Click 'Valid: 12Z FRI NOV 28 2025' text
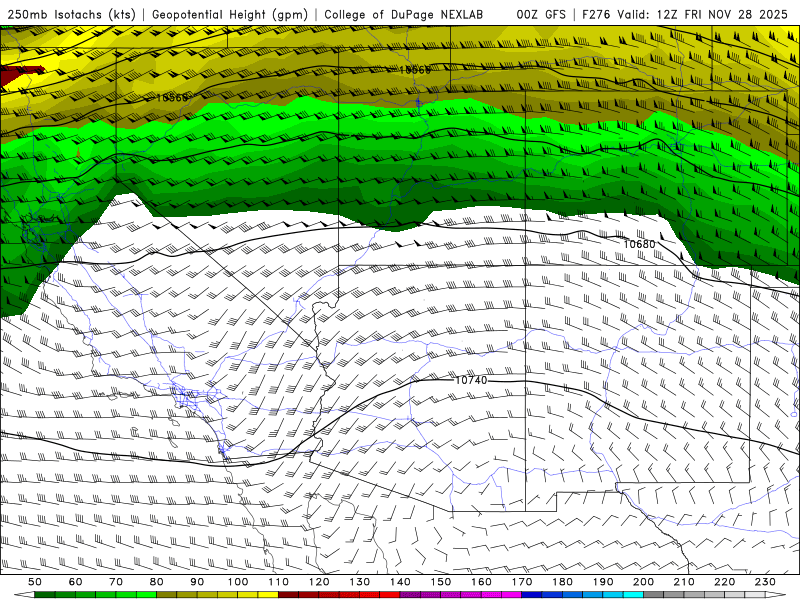This screenshot has width=800, height=600. (x=703, y=14)
